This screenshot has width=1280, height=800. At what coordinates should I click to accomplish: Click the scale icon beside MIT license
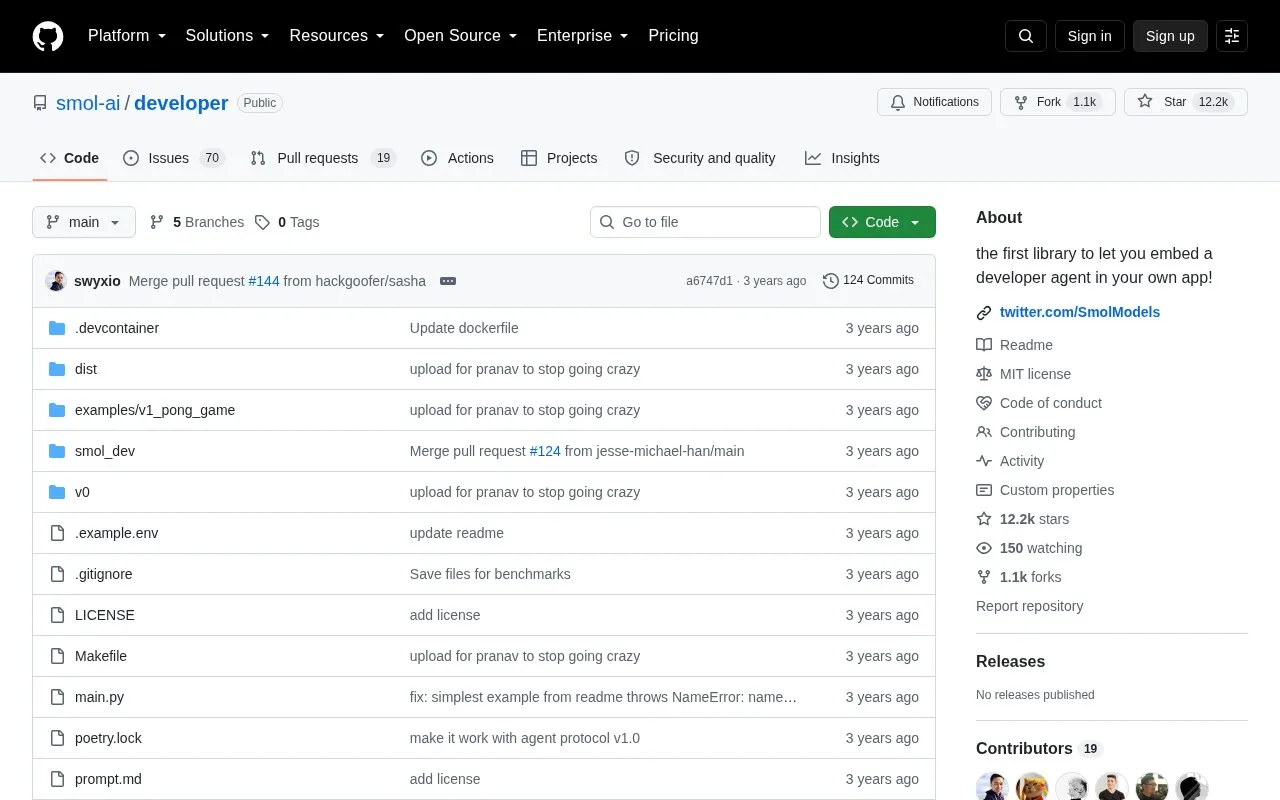(984, 374)
